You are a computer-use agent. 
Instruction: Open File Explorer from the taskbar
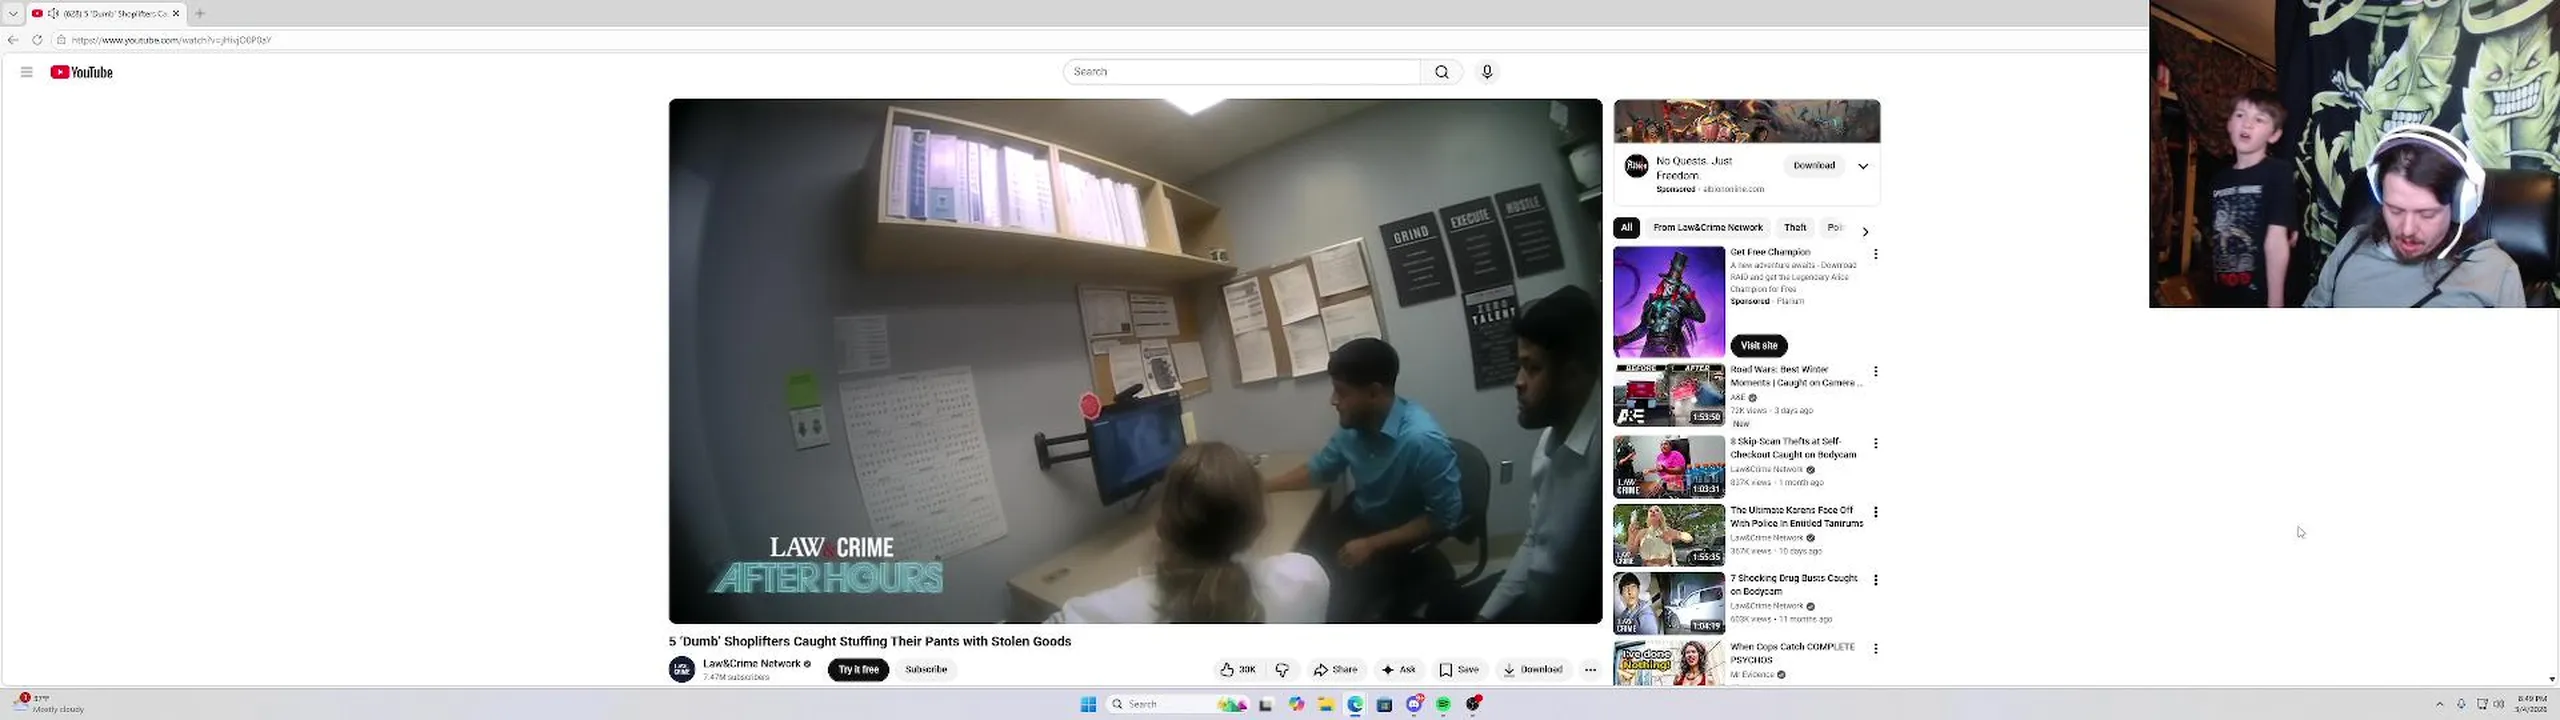(x=1325, y=705)
